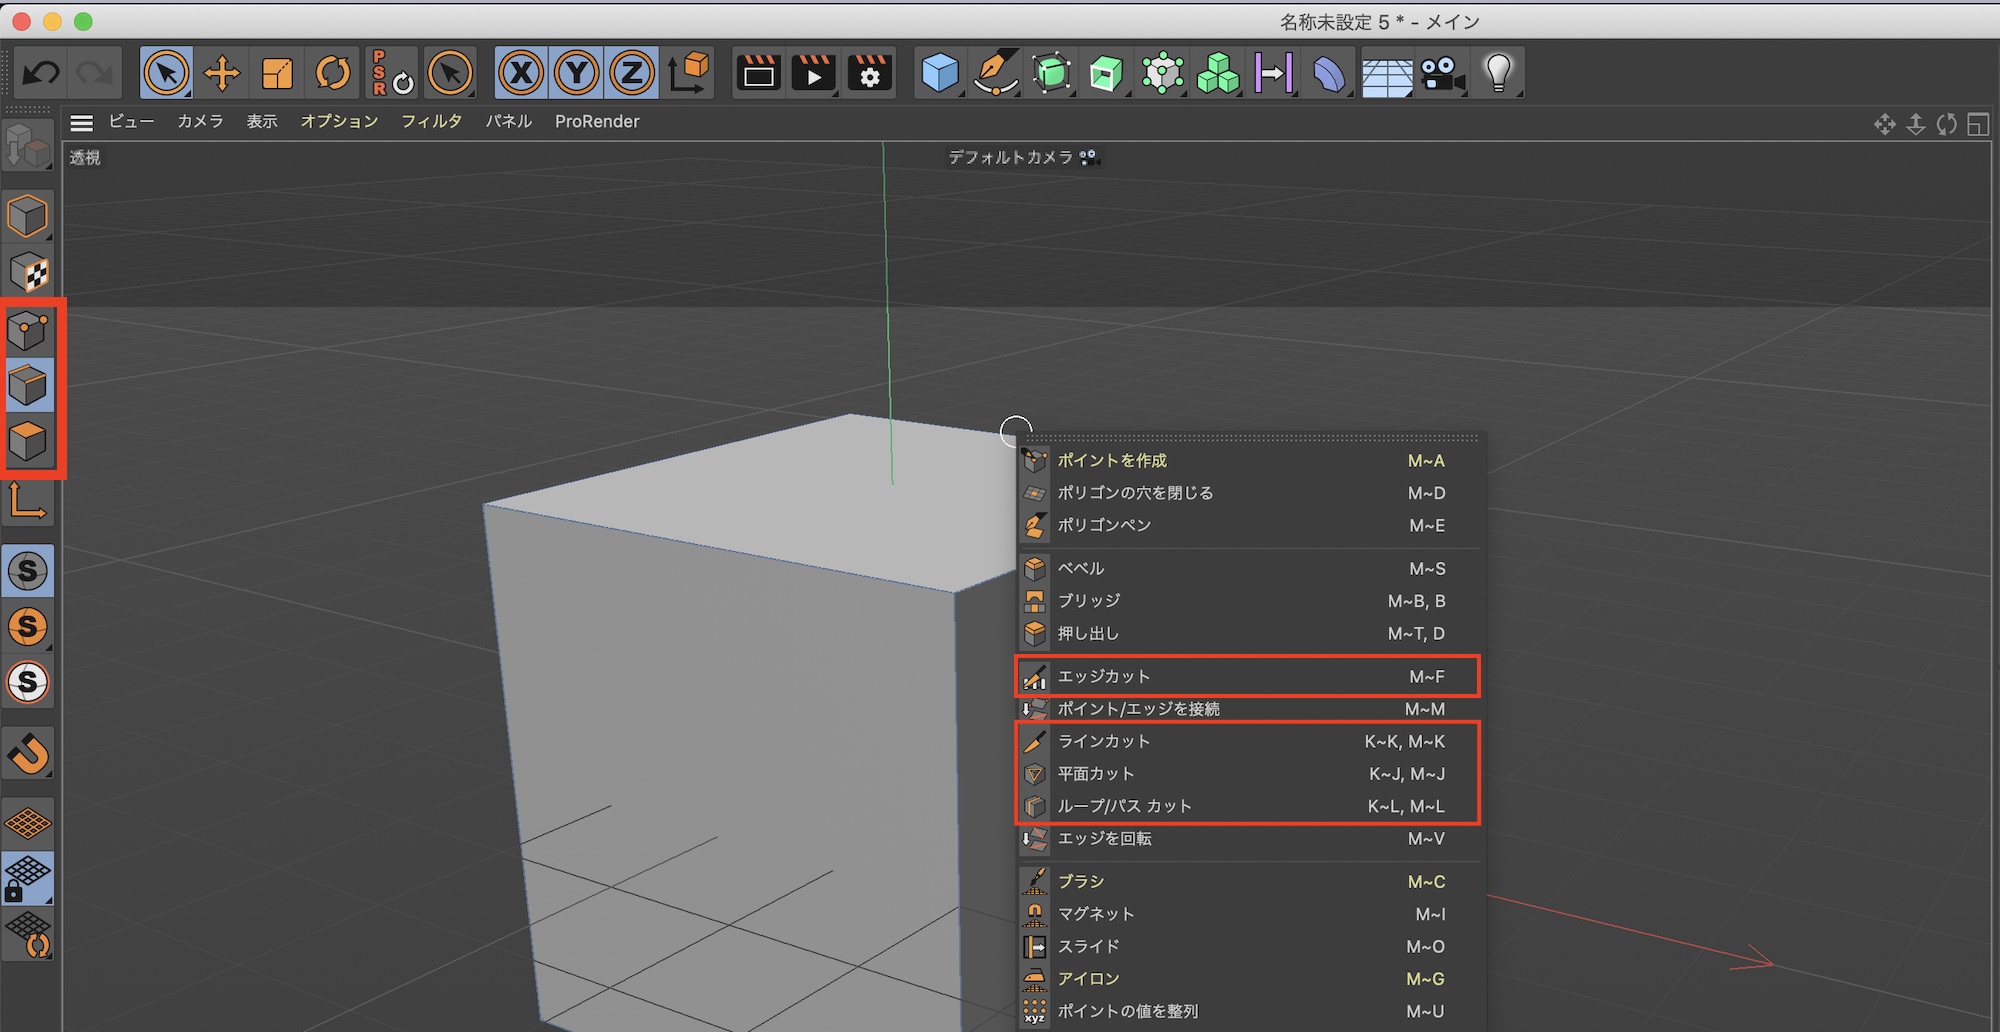Screen dimensions: 2000x1032
Task: Click the viewport maximize toggle icon
Action: [1977, 124]
